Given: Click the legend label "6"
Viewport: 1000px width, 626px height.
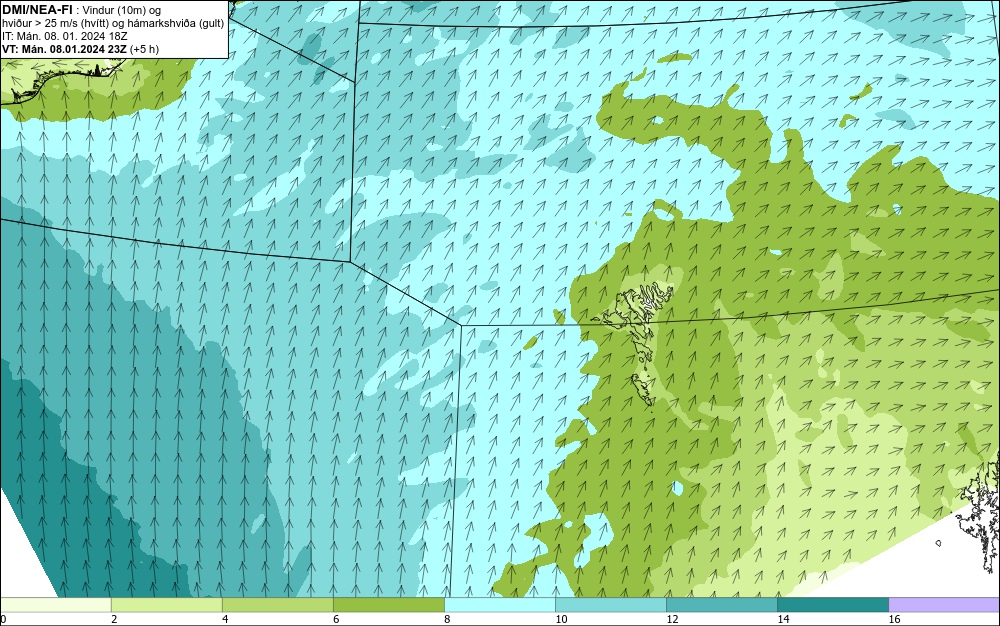Looking at the screenshot, I should pyautogui.click(x=336, y=619).
